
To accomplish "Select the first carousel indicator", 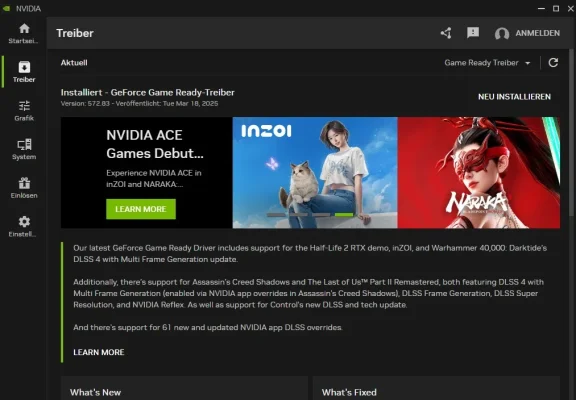I will coord(276,215).
